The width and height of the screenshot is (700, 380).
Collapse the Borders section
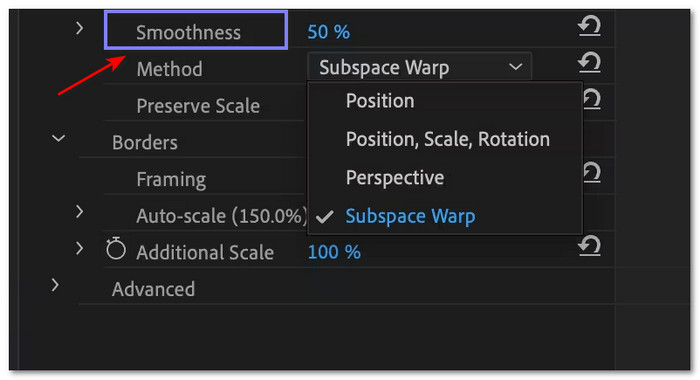[x=58, y=138]
